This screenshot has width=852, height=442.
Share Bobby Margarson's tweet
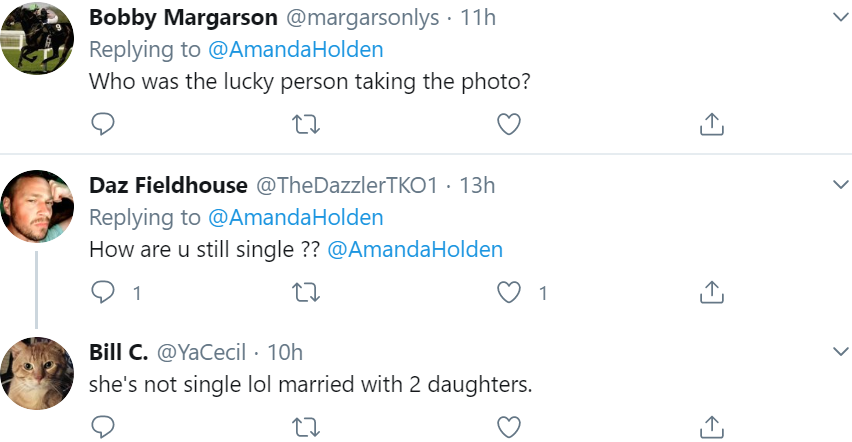tap(712, 124)
